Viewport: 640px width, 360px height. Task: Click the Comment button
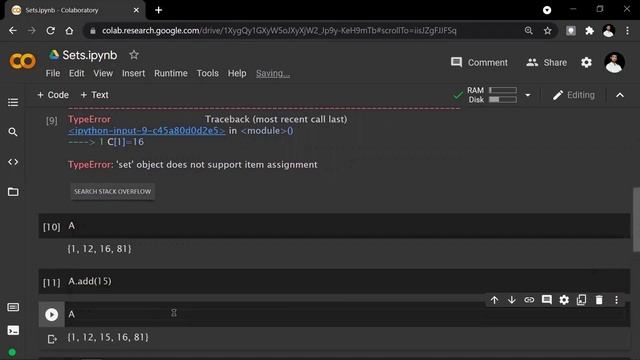[x=479, y=62]
